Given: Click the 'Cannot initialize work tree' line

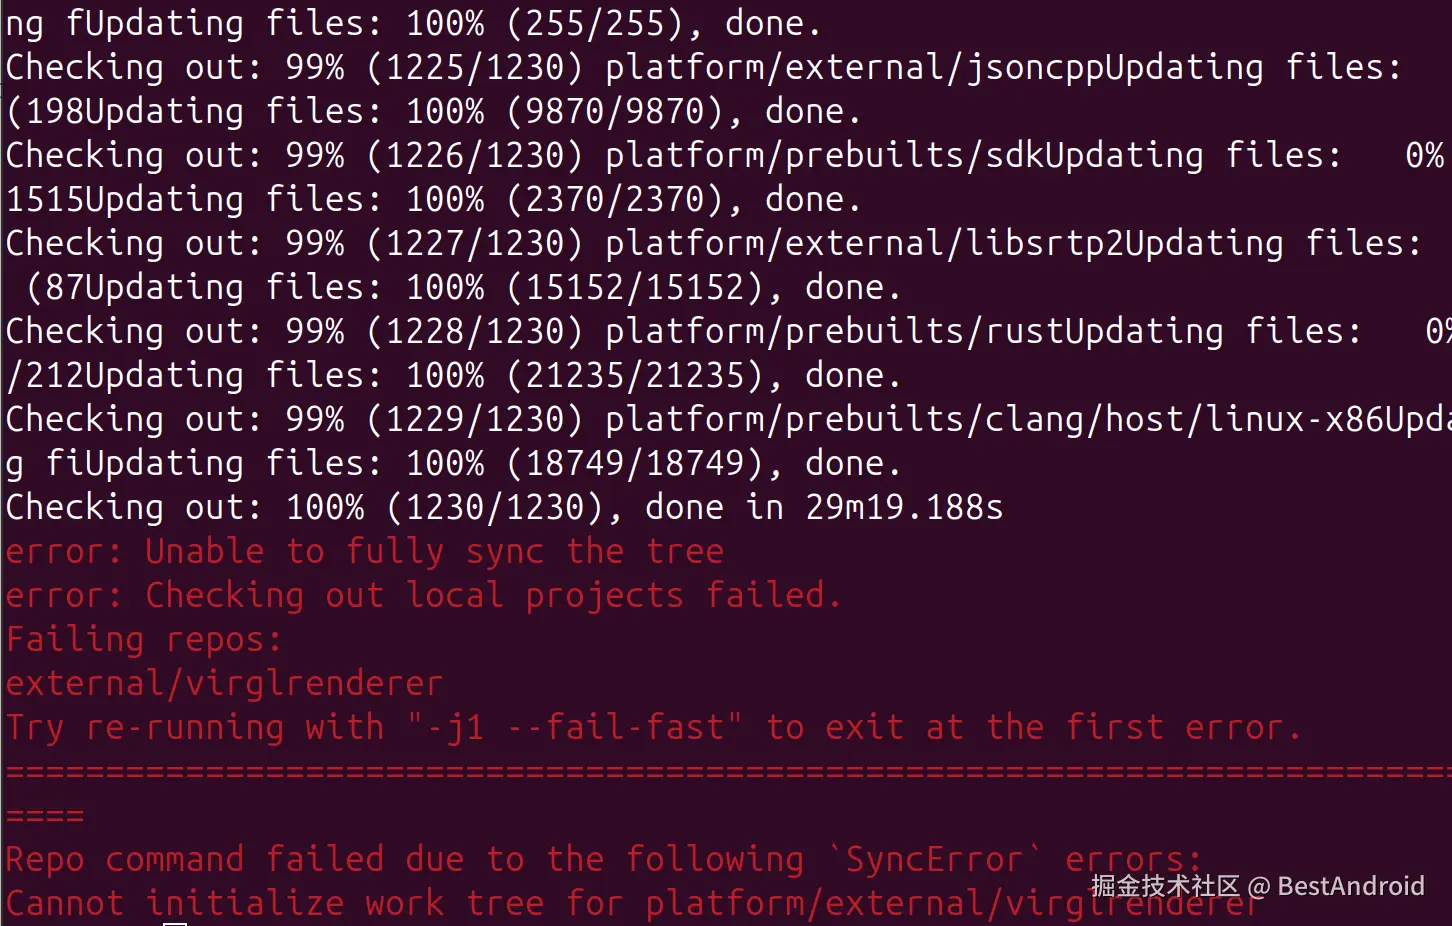Looking at the screenshot, I should 275,903.
